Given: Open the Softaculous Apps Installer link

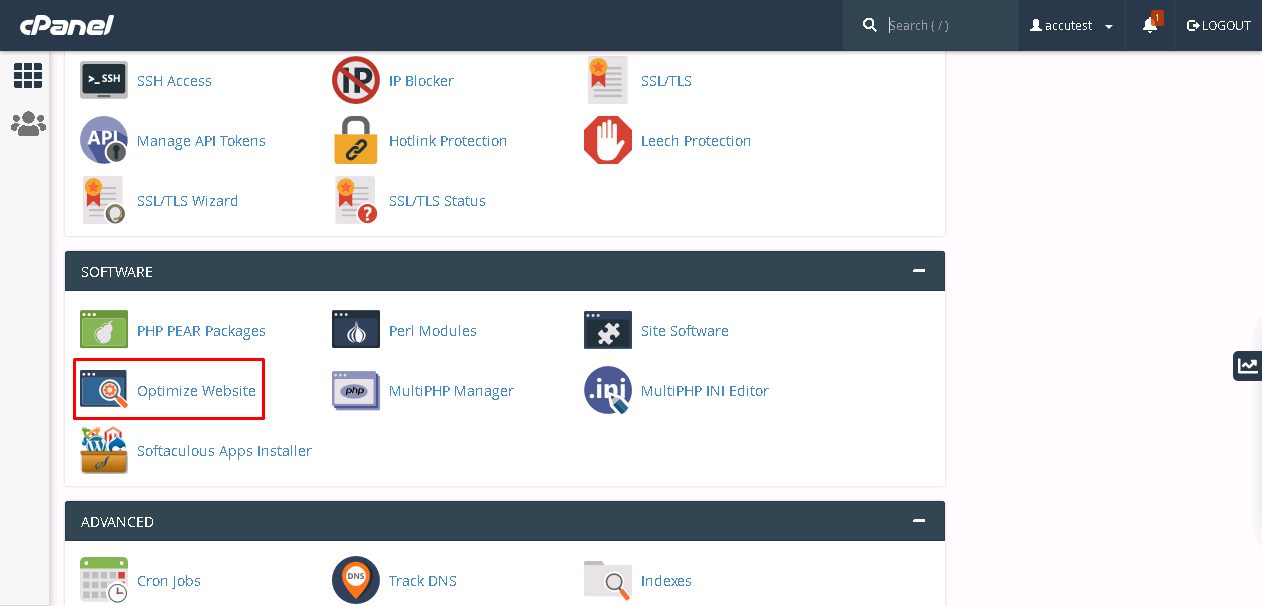Looking at the screenshot, I should (224, 451).
